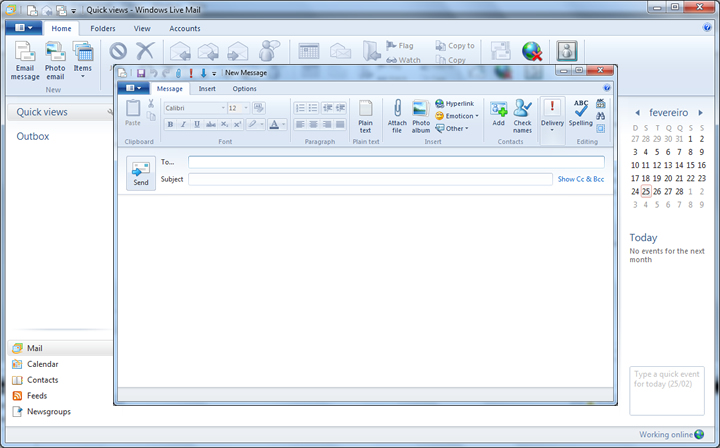The height and width of the screenshot is (448, 720).
Task: Toggle numbered list formatting
Action: click(300, 108)
